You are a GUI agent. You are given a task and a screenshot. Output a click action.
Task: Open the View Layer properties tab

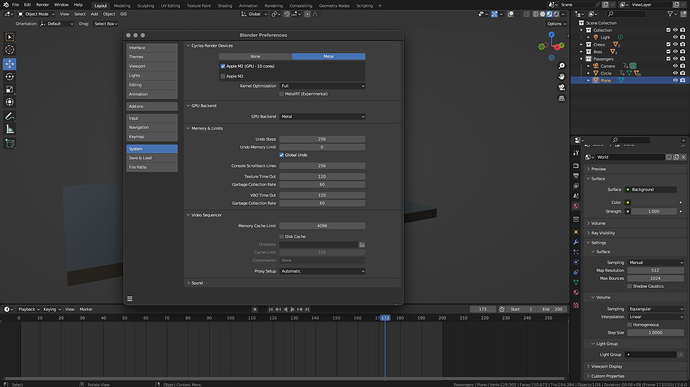click(576, 186)
